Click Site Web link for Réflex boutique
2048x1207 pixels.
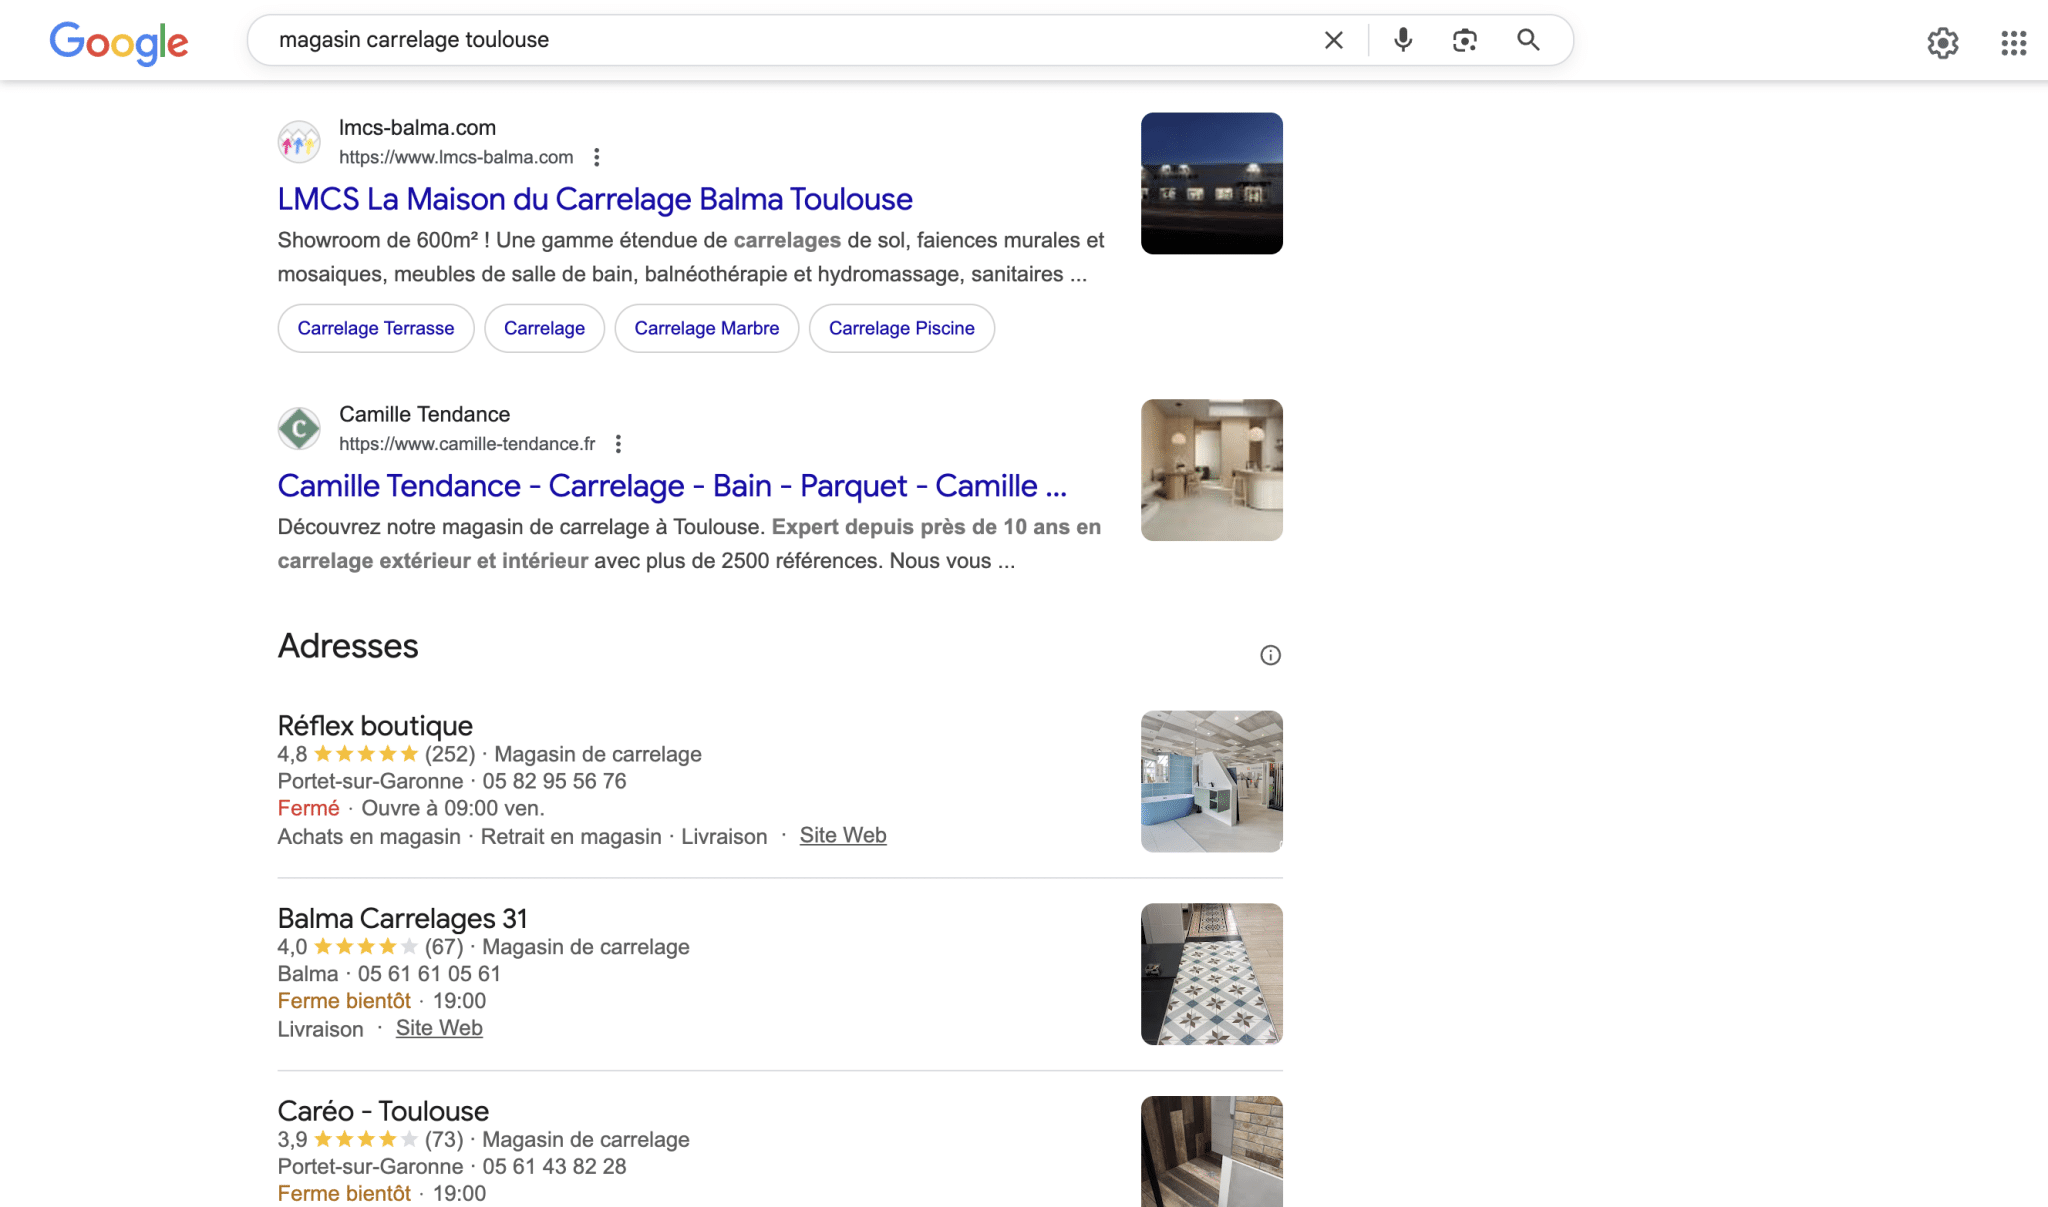pyautogui.click(x=842, y=835)
